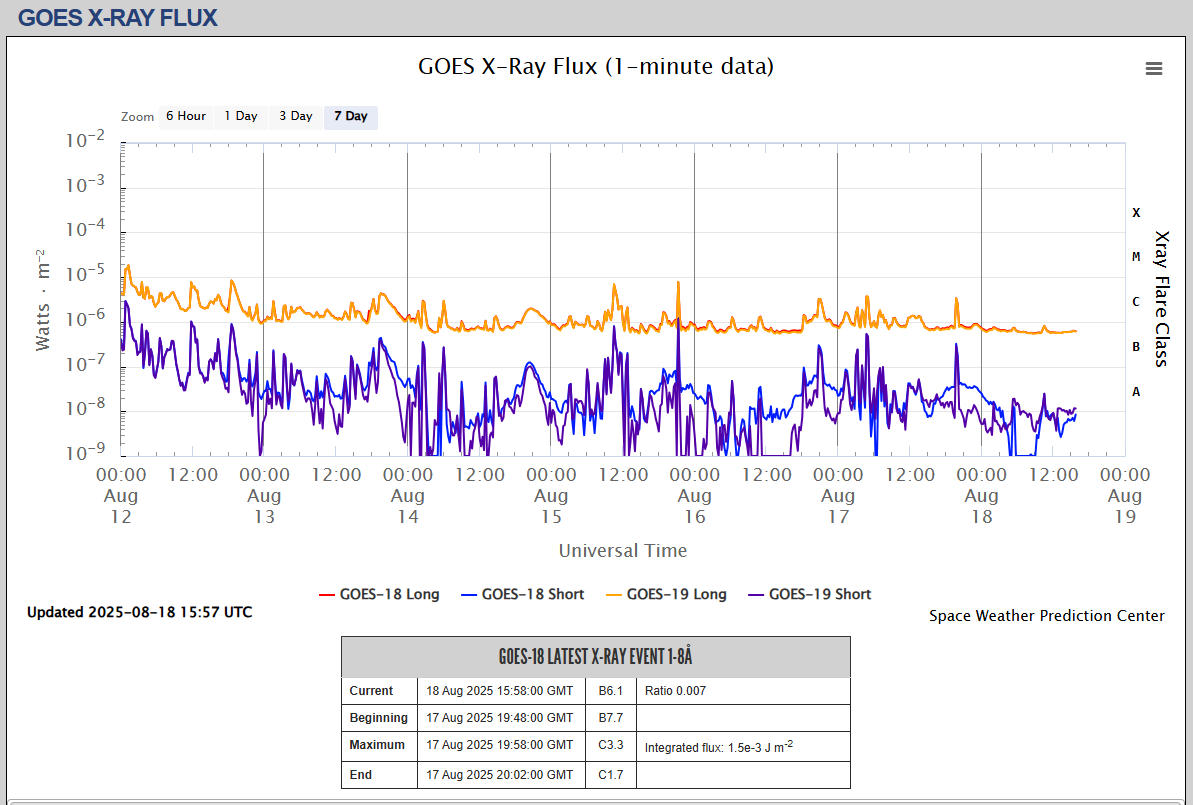Click the A flare class label
The width and height of the screenshot is (1193, 805).
click(1136, 392)
